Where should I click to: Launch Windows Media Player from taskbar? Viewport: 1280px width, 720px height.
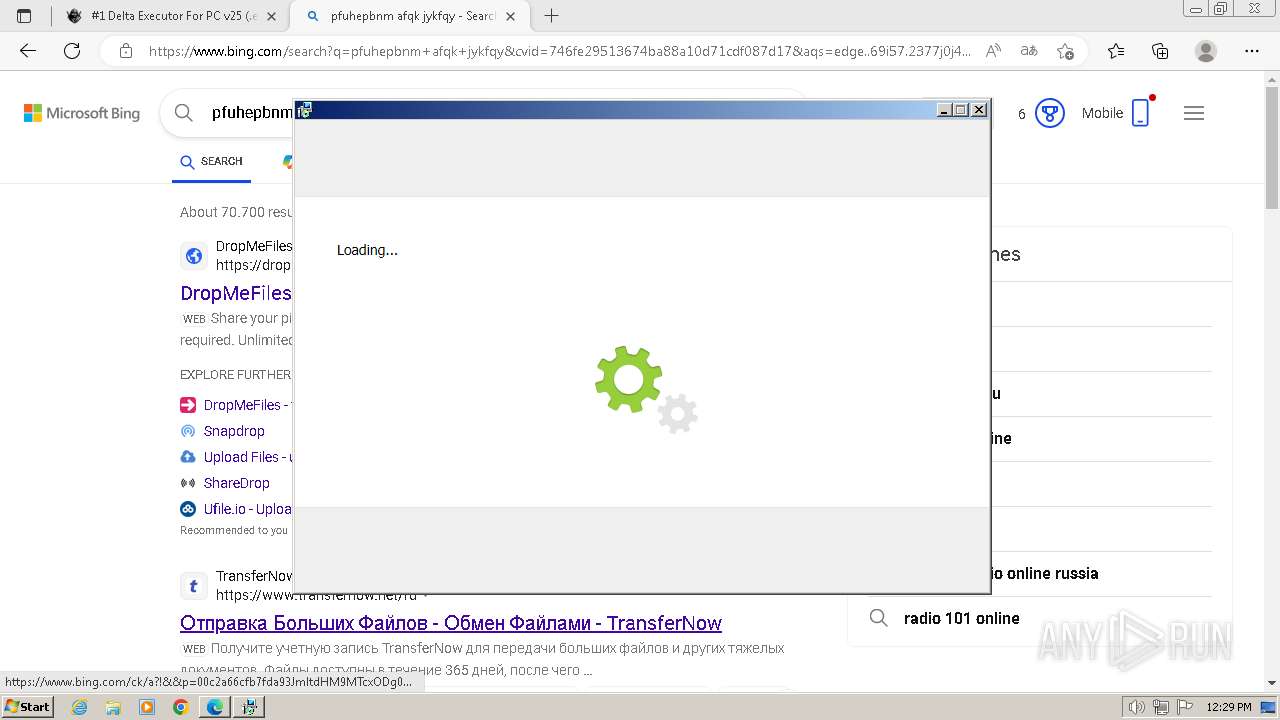147,707
